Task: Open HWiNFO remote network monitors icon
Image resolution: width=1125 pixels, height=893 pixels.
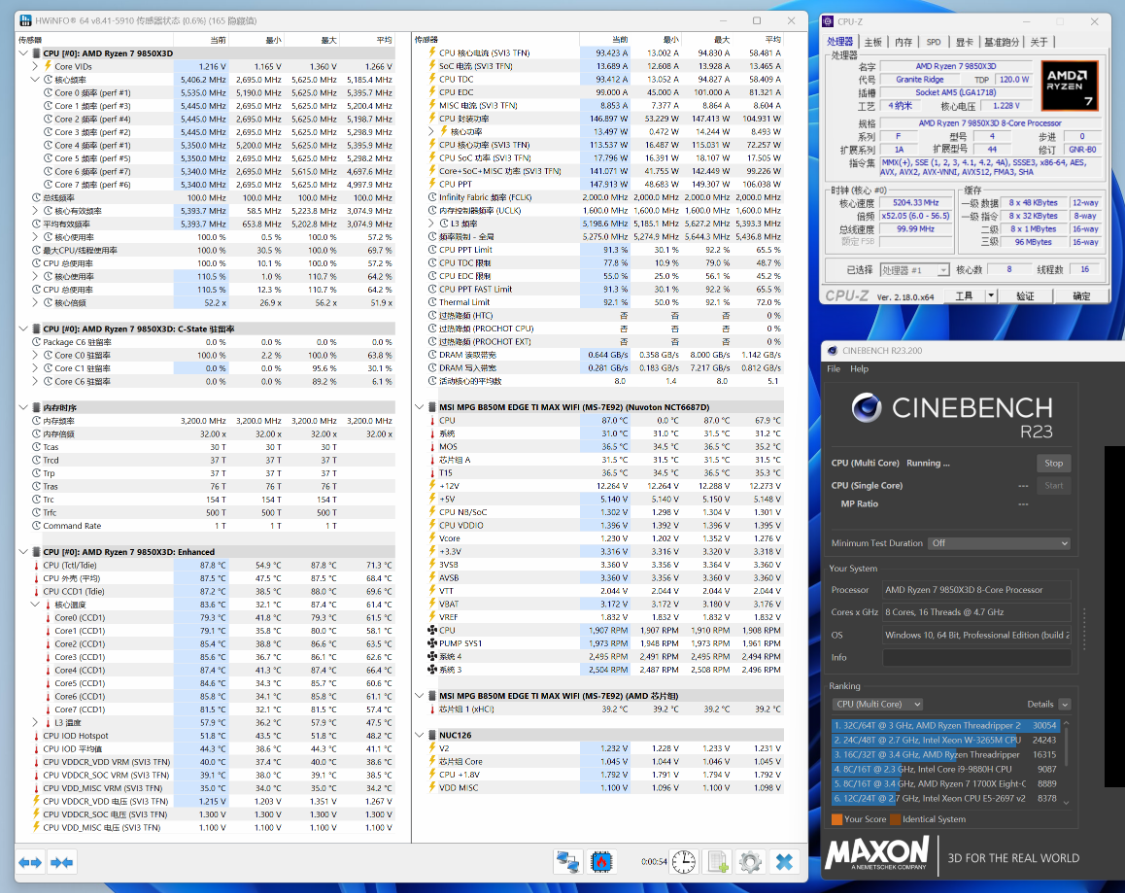Action: pos(568,861)
